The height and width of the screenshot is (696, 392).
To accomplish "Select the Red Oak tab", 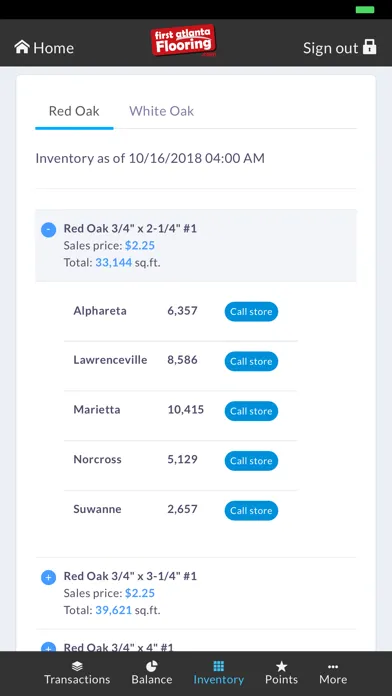I will coord(74,111).
